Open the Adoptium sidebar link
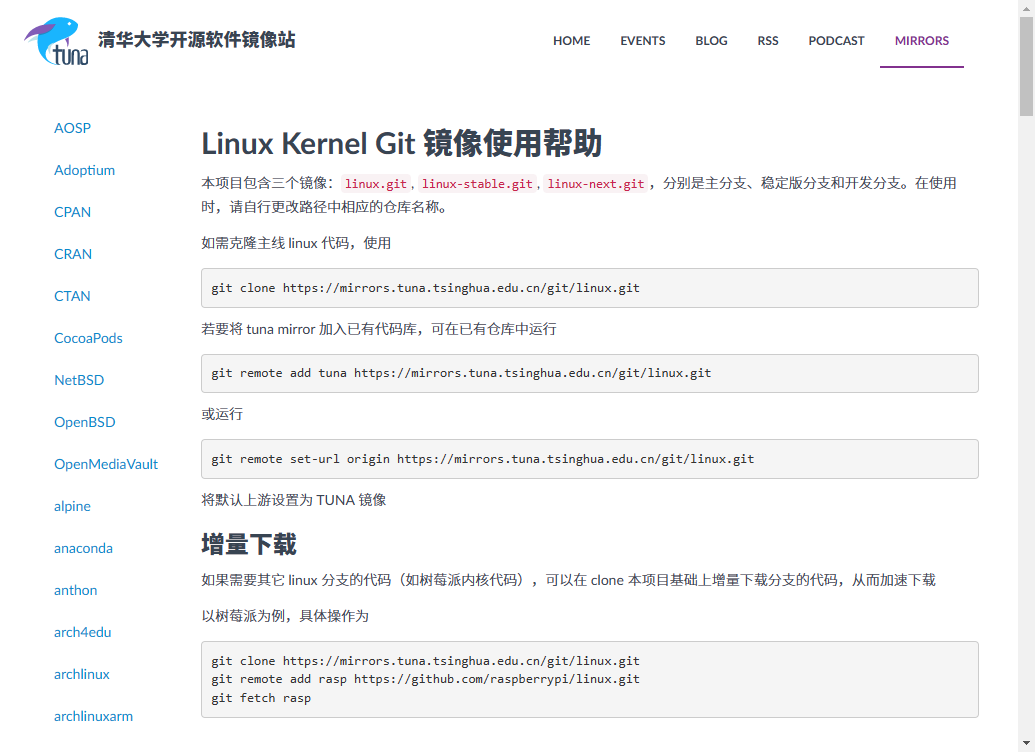This screenshot has width=1035, height=752. click(84, 170)
